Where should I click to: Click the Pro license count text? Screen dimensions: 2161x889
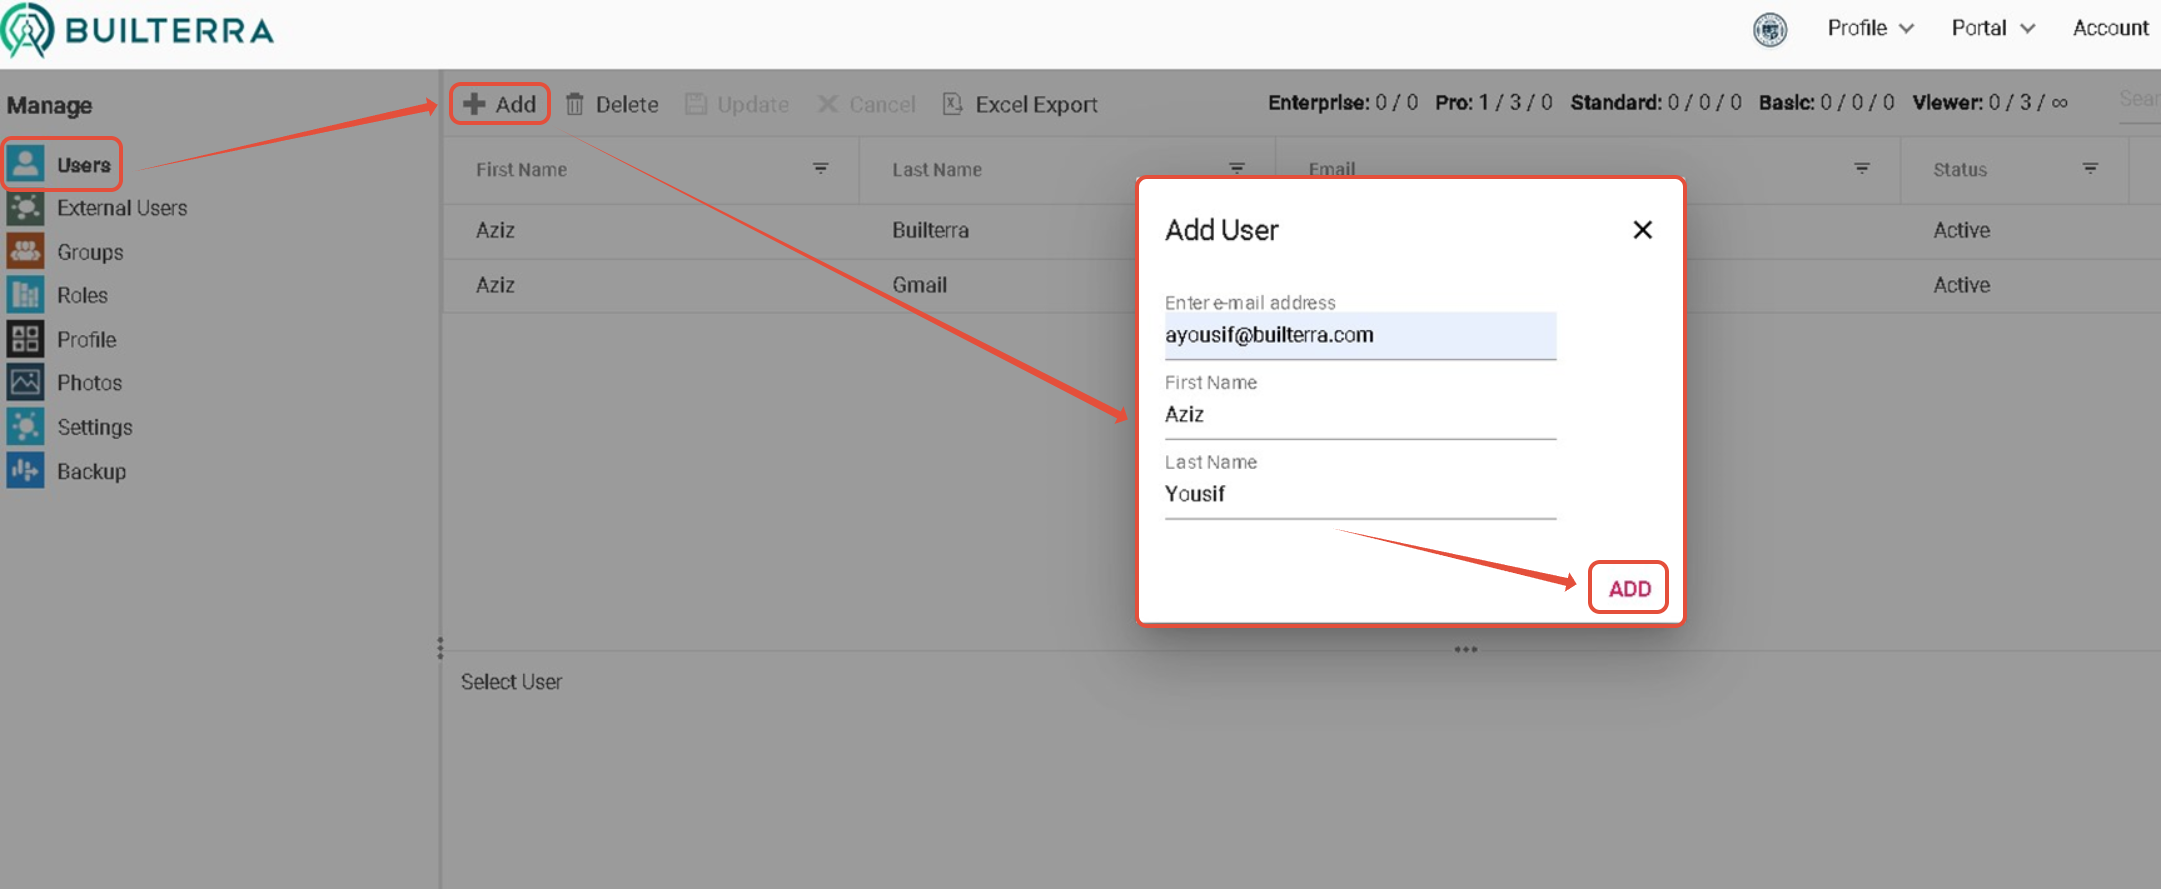1494,102
